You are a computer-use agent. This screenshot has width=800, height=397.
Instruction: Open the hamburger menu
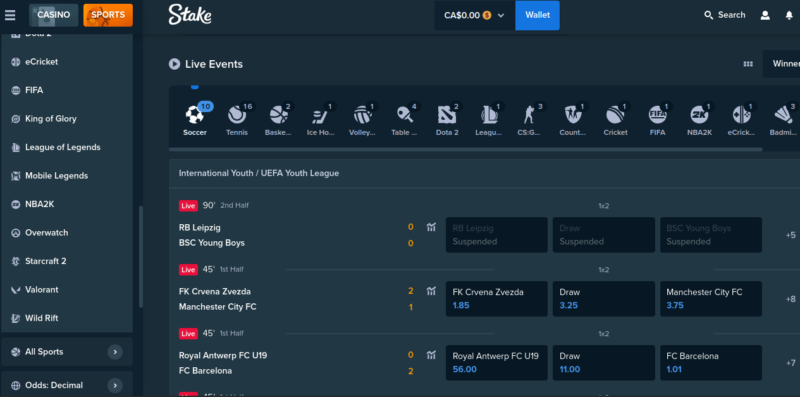coord(10,15)
